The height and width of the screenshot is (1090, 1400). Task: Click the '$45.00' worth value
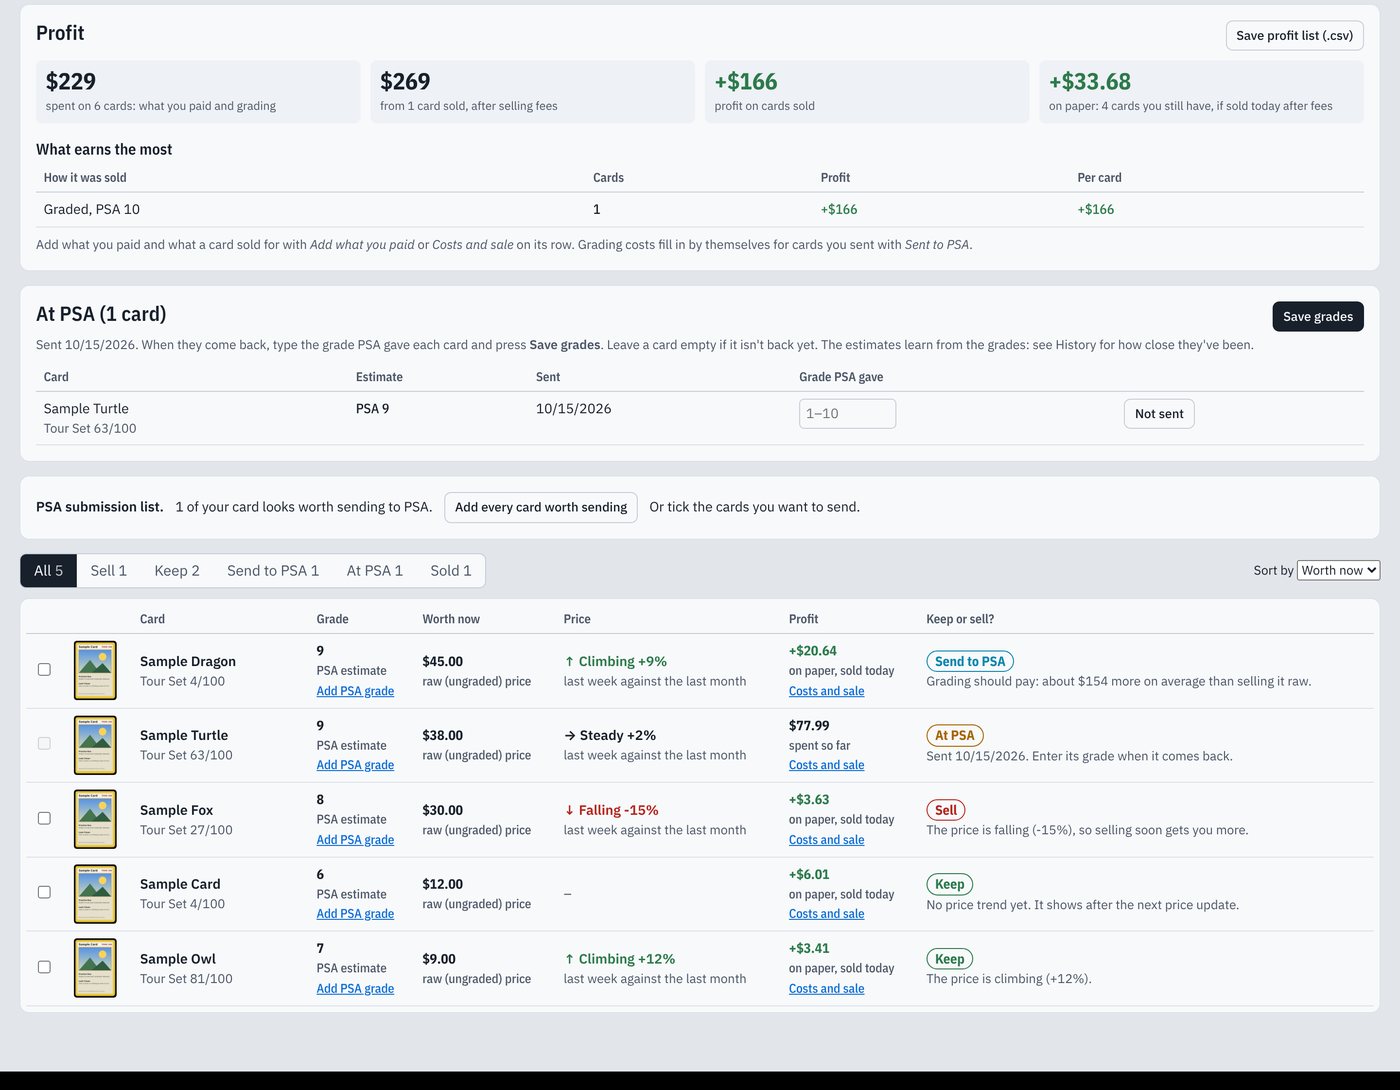click(443, 661)
